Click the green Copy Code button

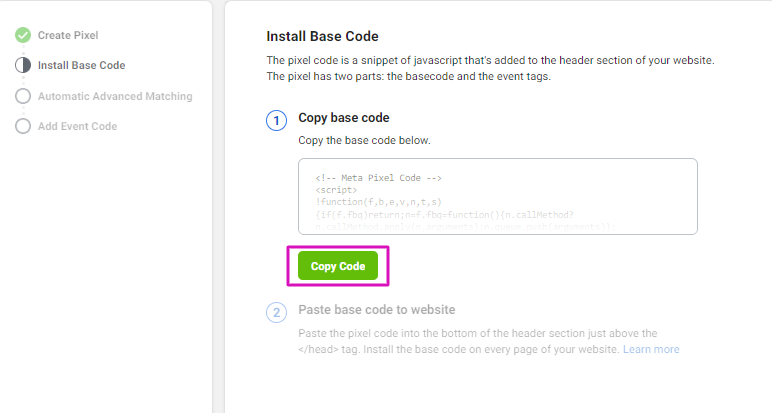point(338,266)
